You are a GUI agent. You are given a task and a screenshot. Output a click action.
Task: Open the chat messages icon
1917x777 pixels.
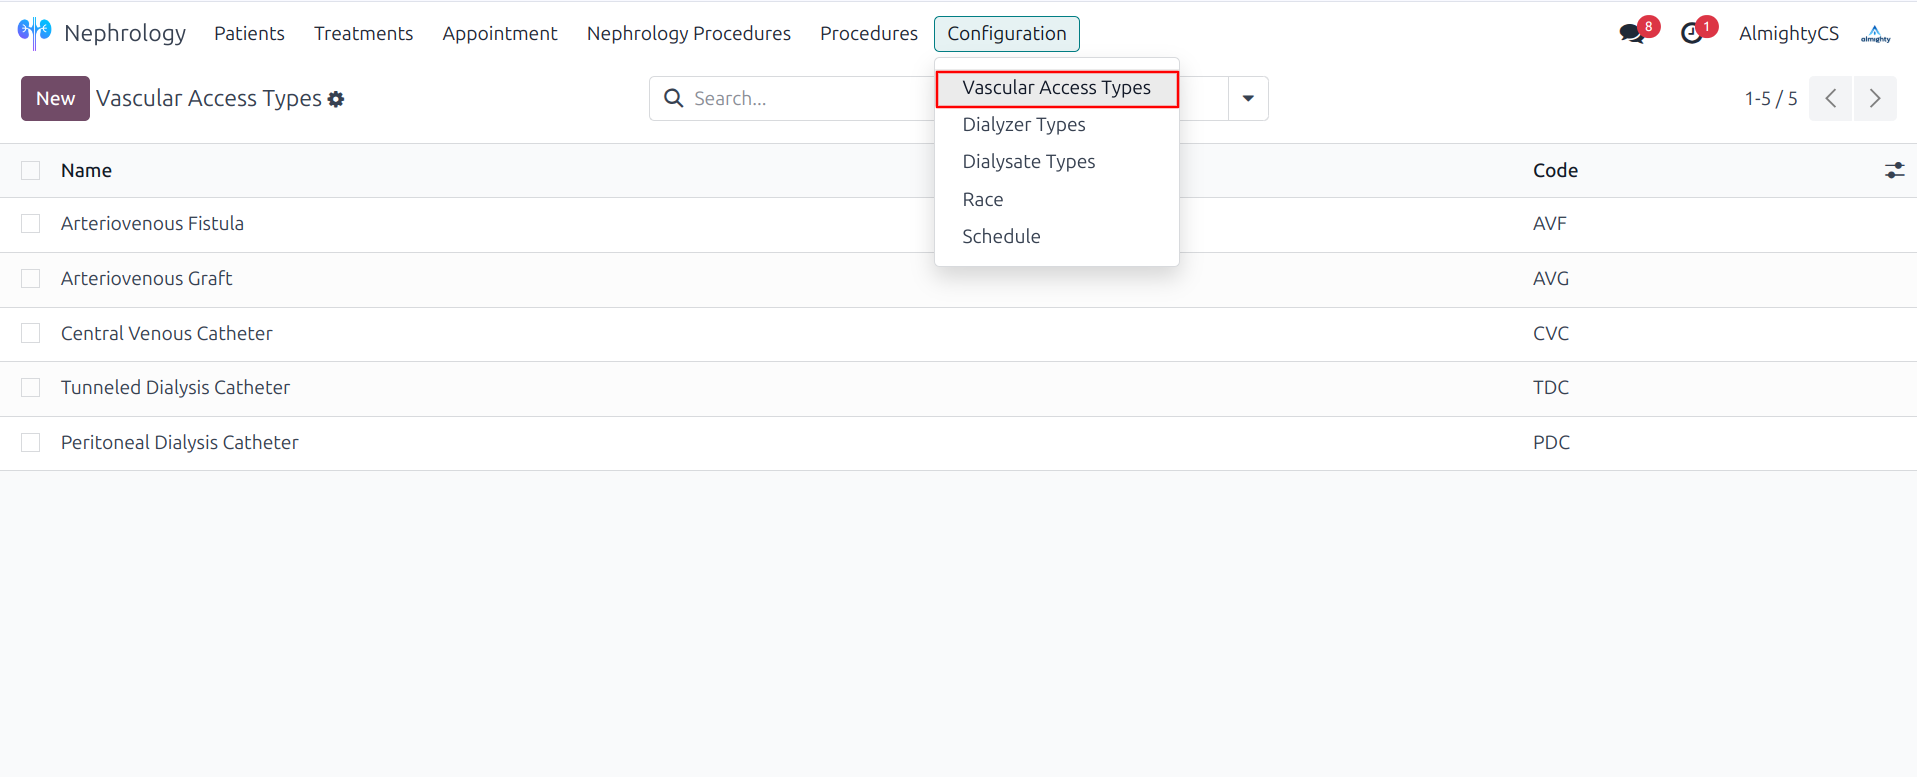(1632, 33)
